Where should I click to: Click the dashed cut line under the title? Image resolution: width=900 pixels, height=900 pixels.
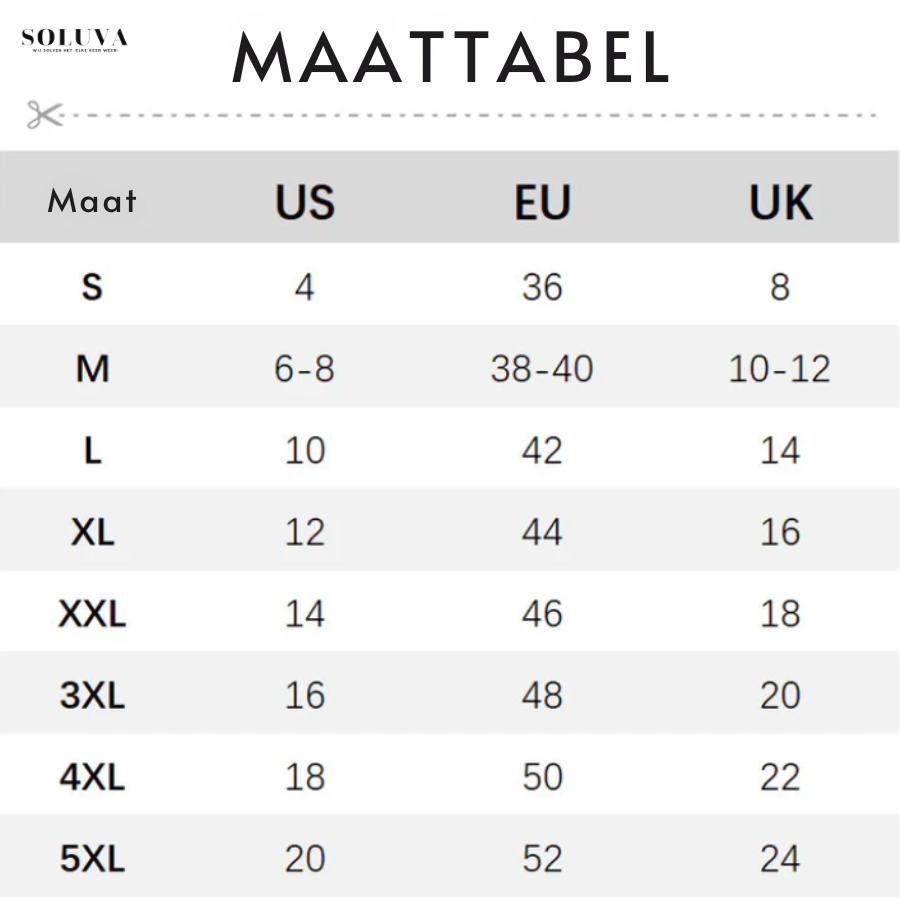470,116
